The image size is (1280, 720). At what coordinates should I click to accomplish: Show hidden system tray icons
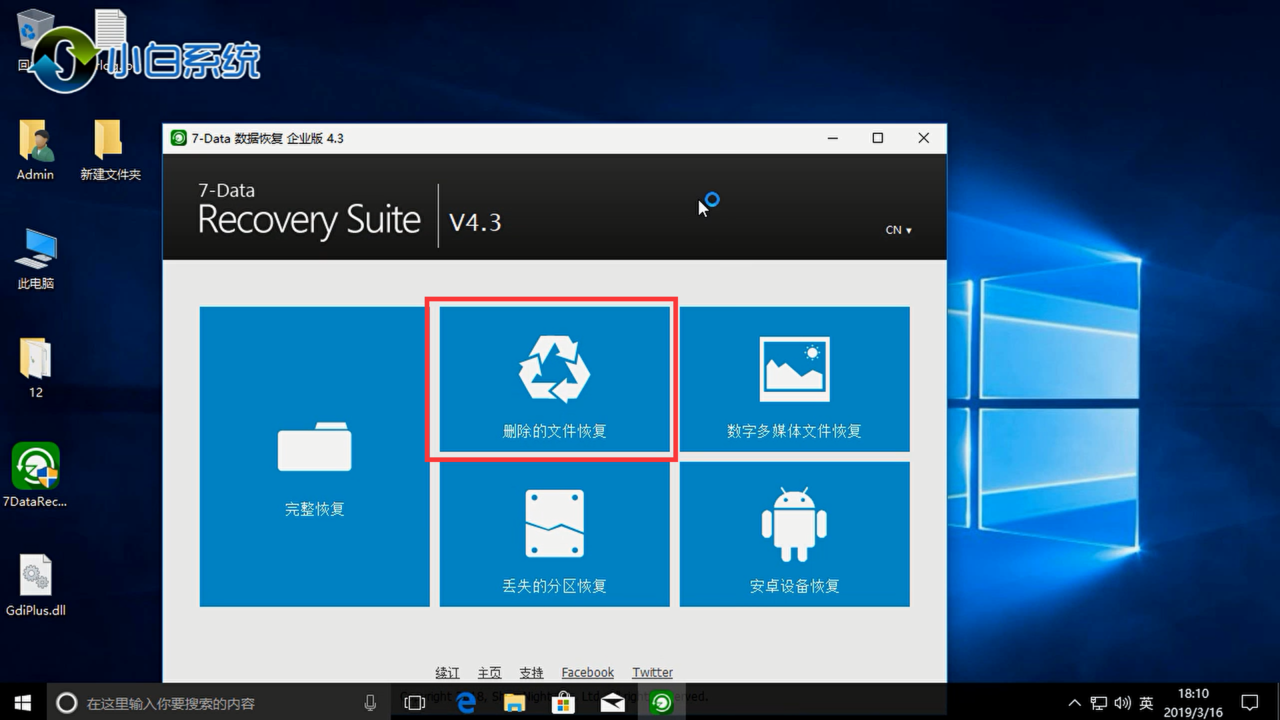1075,703
